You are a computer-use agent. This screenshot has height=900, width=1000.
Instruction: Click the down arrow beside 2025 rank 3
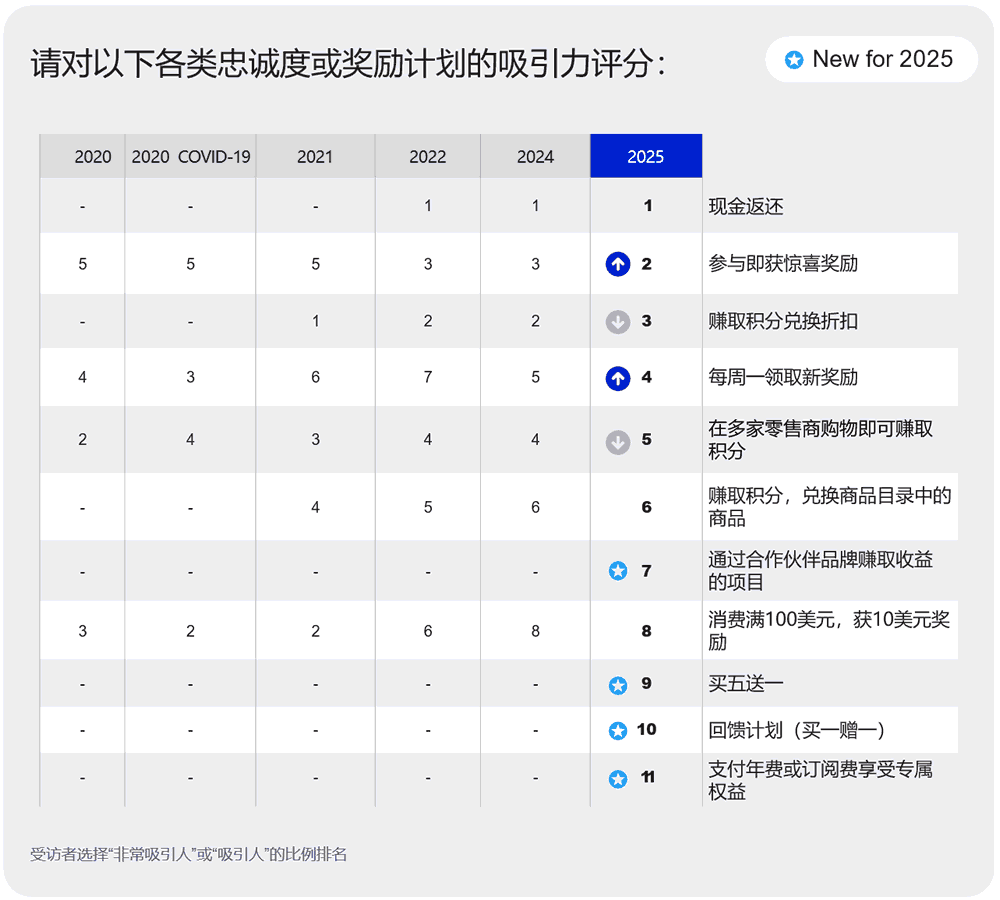tap(618, 320)
